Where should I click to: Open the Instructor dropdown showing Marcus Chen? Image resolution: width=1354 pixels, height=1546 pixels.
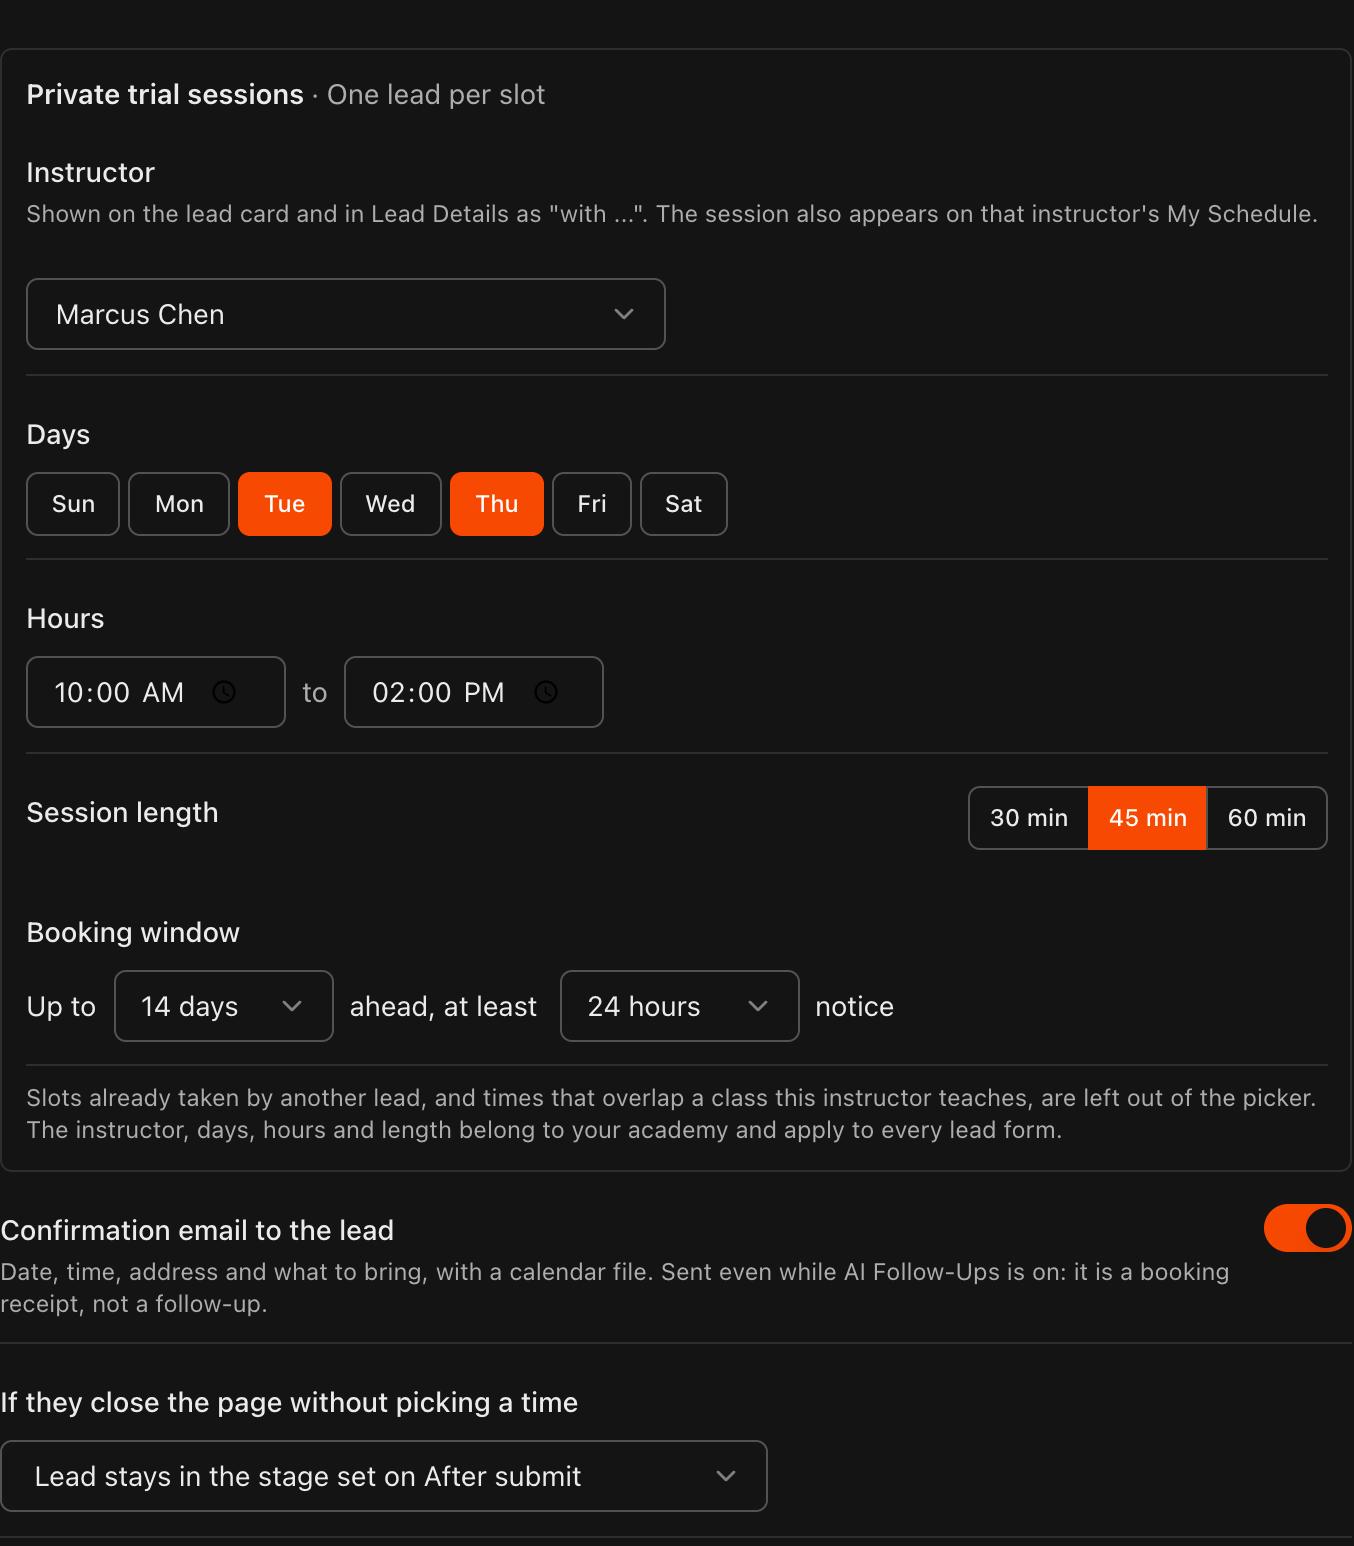coord(346,314)
